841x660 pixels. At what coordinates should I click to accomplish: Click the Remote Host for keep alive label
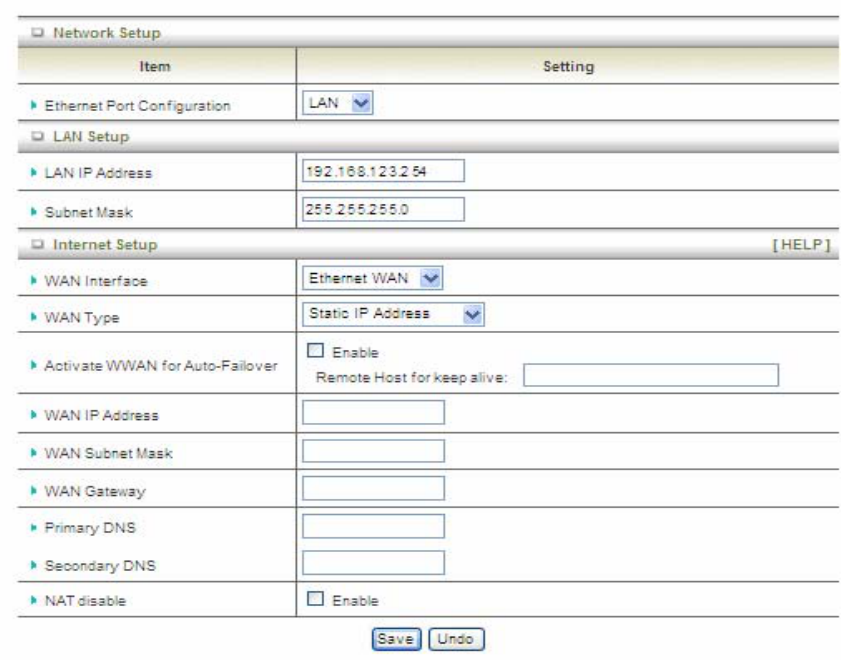click(411, 377)
